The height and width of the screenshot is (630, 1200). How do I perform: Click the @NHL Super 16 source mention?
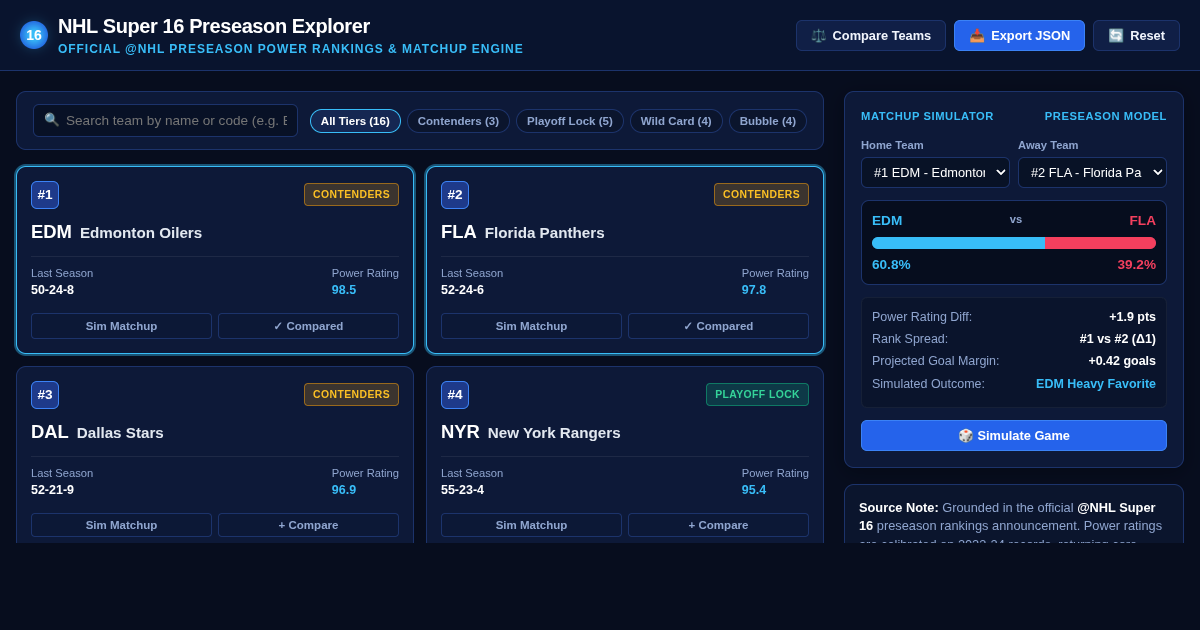pyautogui.click(x=1007, y=516)
